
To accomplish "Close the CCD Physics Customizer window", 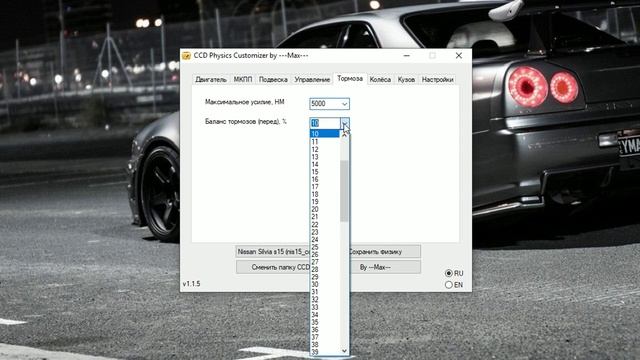I will 459,56.
